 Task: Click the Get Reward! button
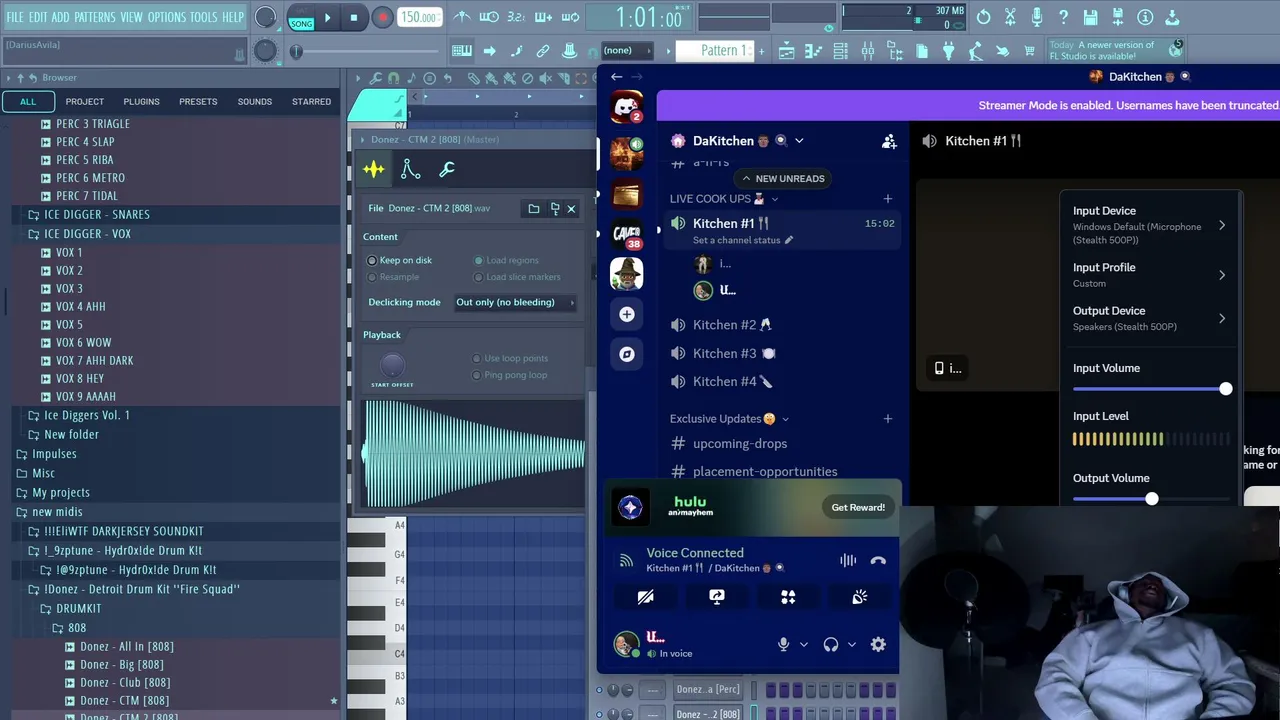(x=858, y=507)
